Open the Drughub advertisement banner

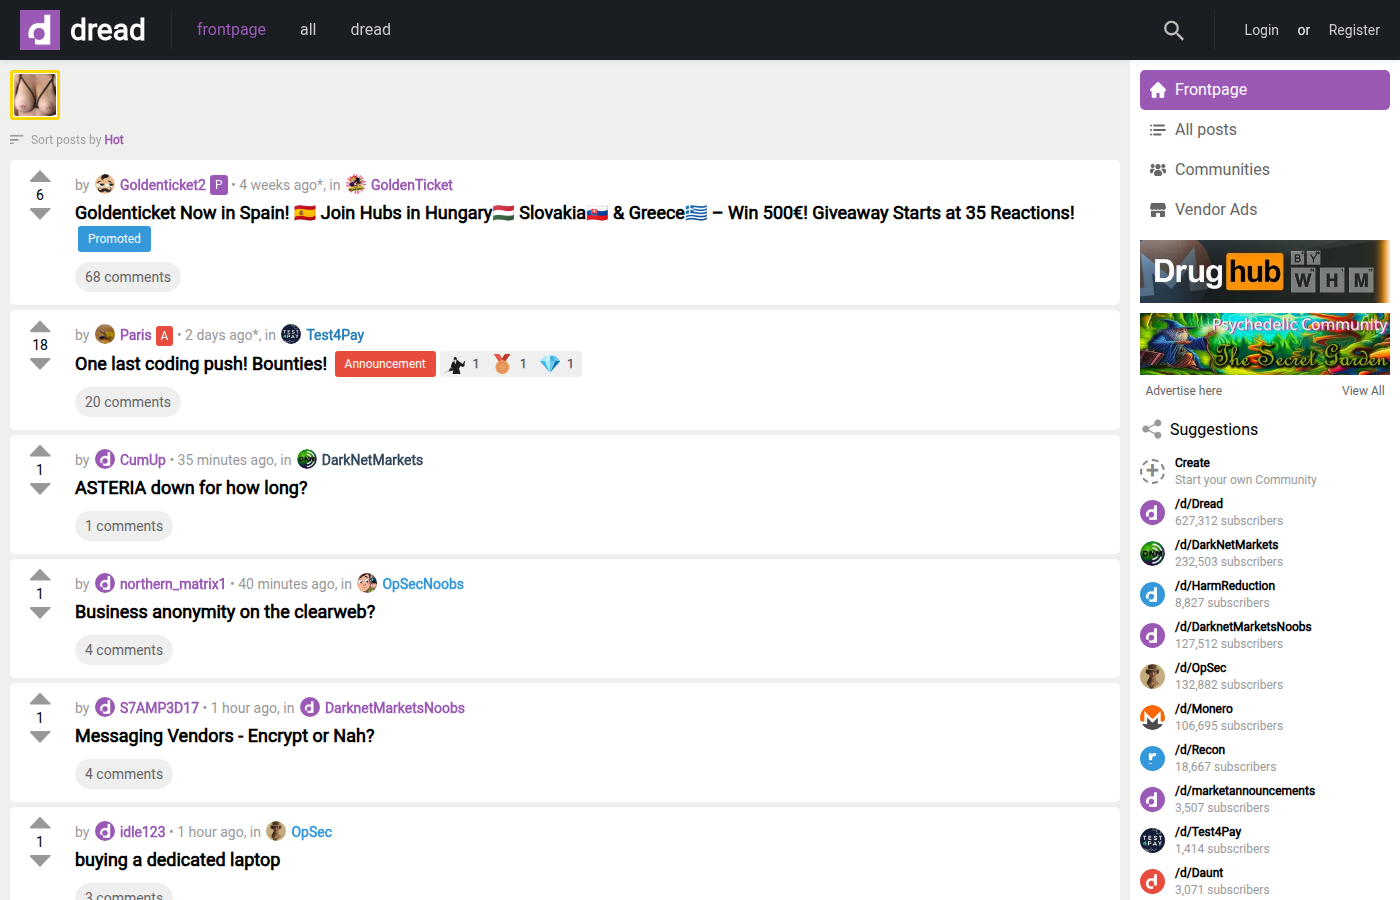click(1265, 271)
